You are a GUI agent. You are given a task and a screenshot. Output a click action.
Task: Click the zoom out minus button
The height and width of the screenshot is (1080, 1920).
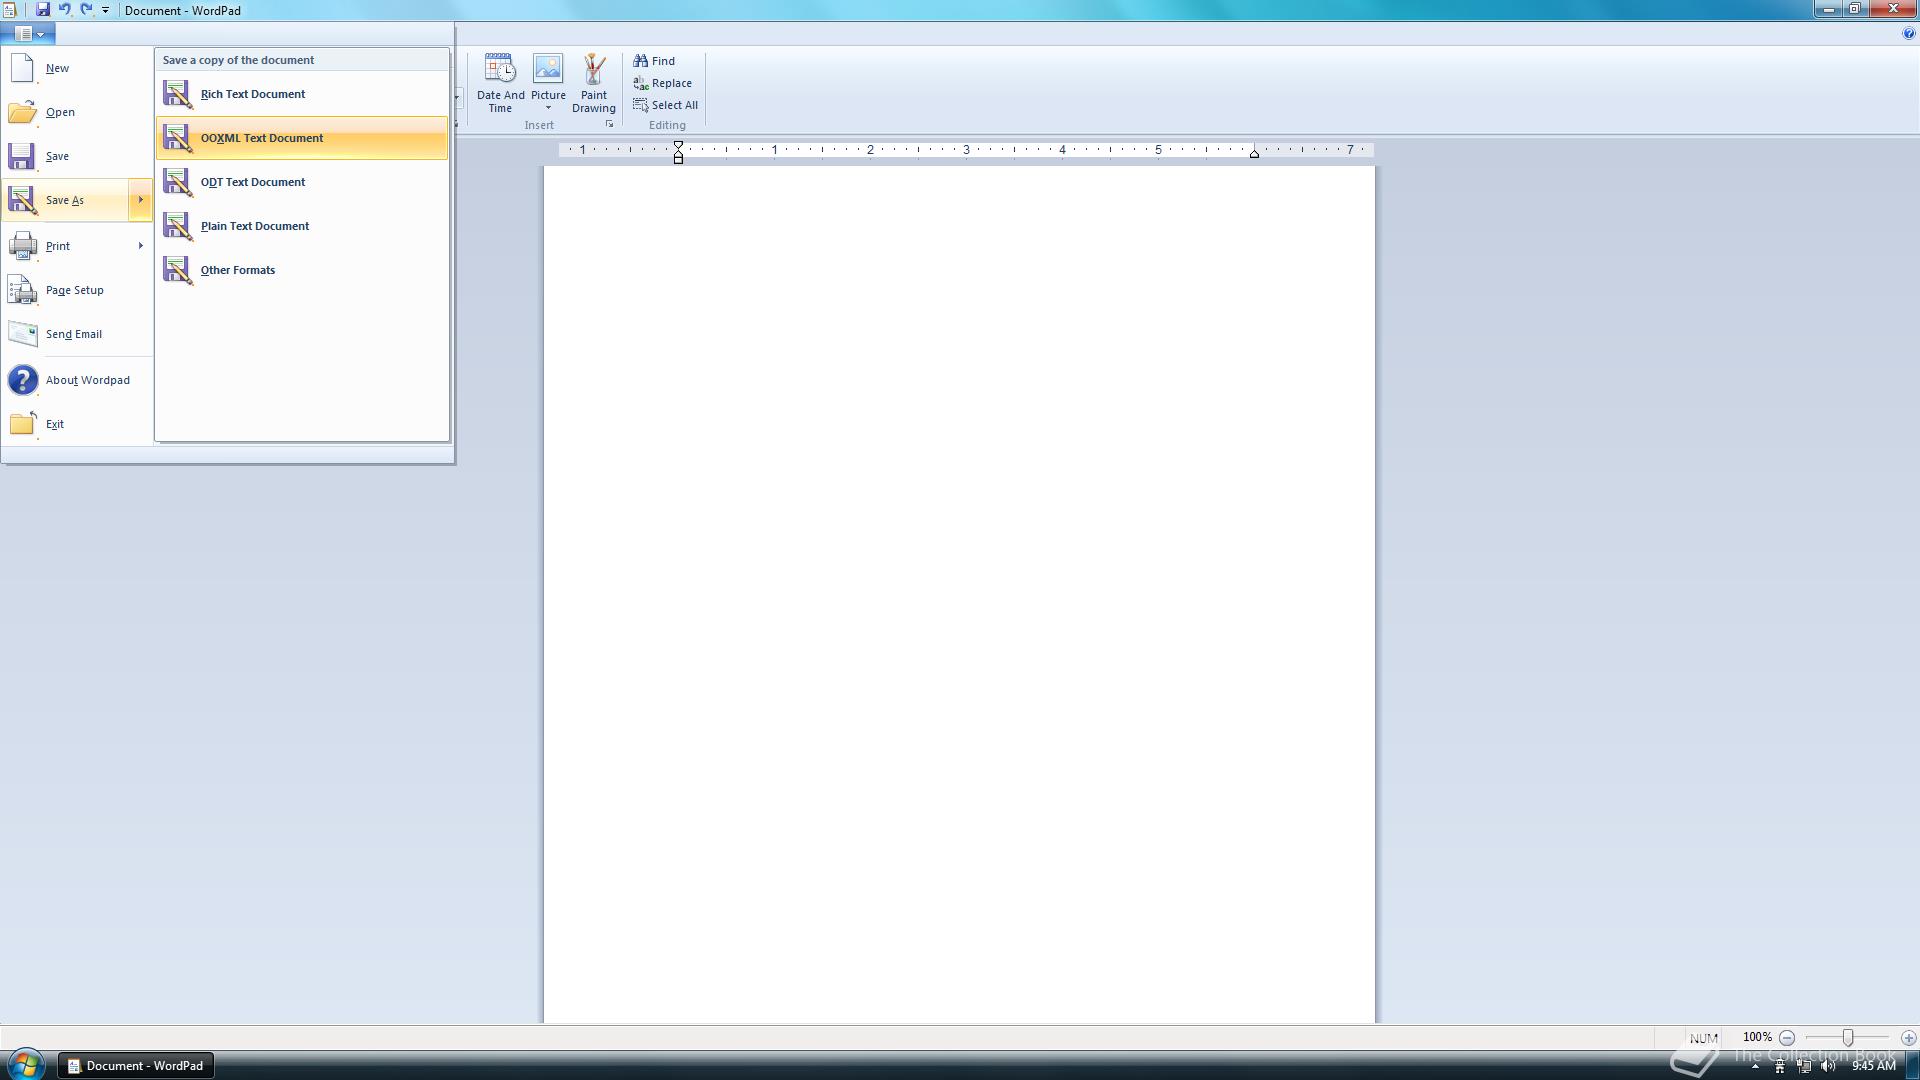coord(1787,1038)
